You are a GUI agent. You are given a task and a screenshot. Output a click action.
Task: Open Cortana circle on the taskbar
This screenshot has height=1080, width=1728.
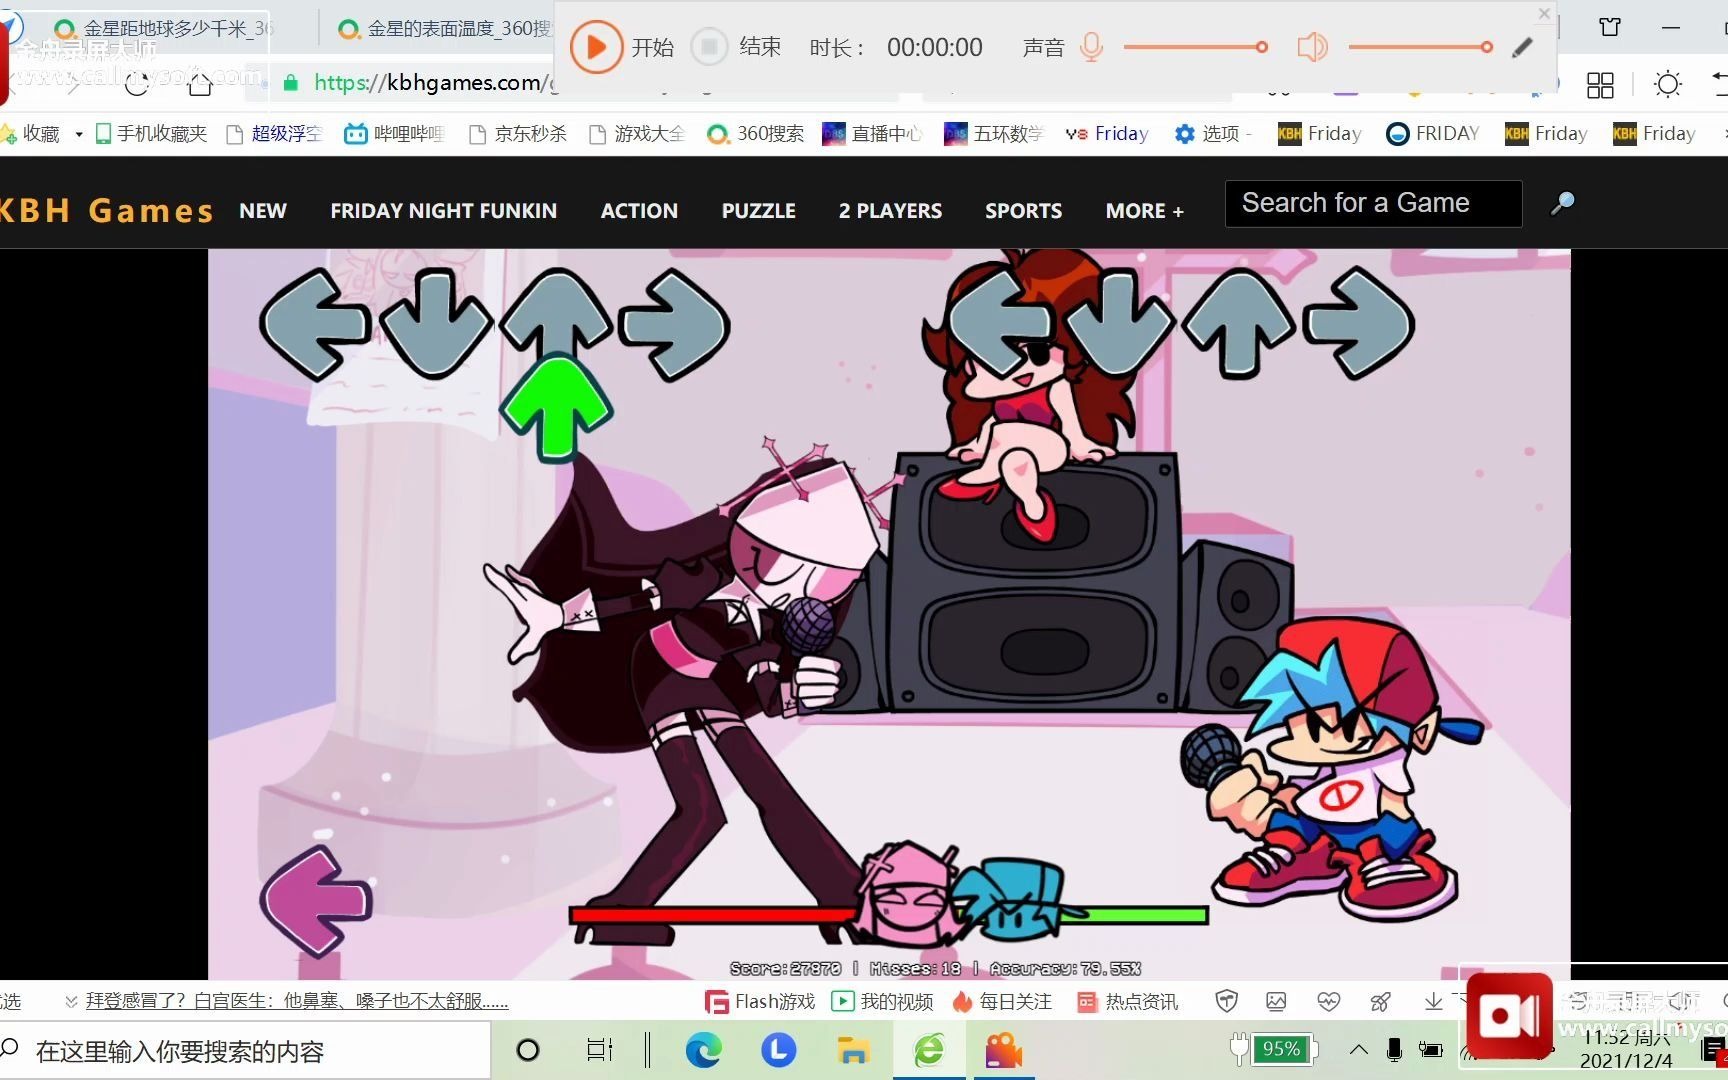click(528, 1050)
